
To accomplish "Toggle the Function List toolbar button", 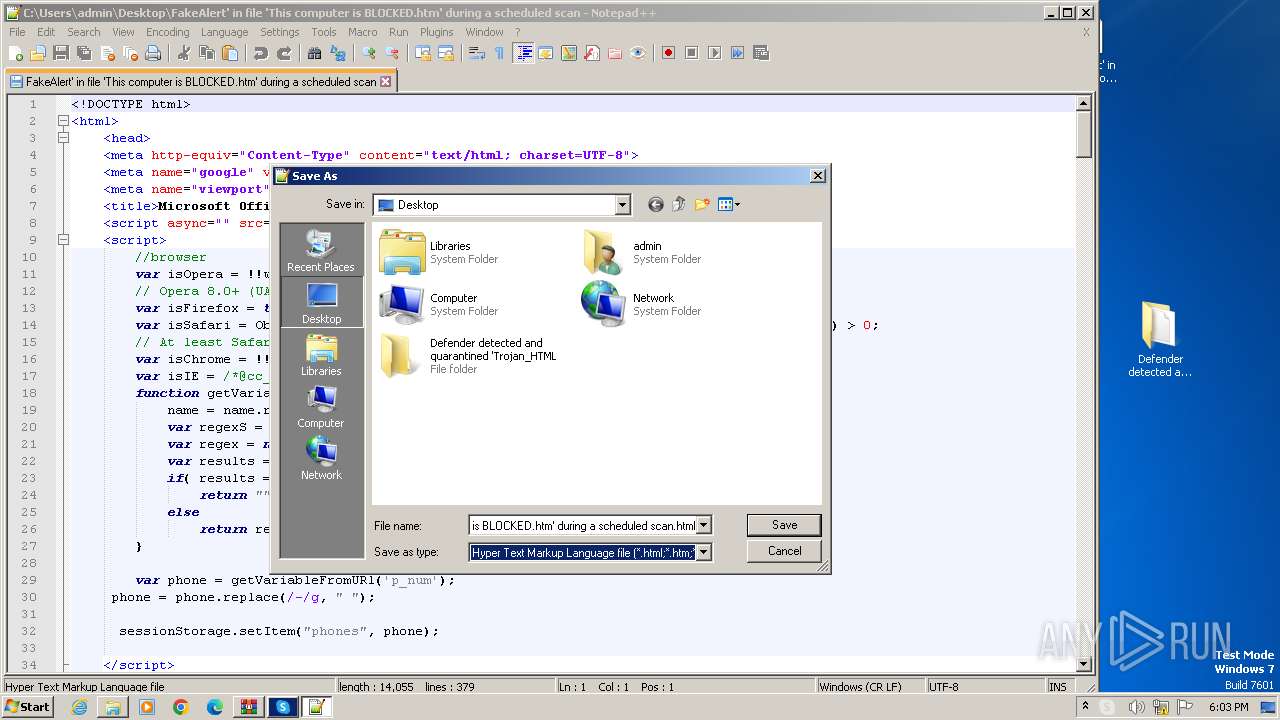I will pos(591,53).
